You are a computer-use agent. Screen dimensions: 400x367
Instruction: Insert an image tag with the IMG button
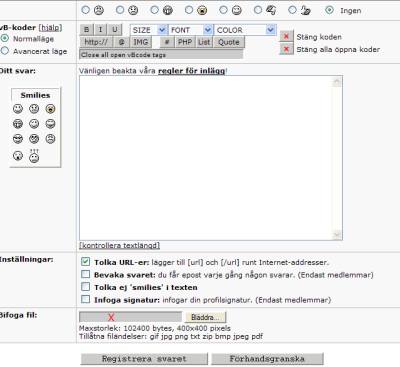pyautogui.click(x=140, y=42)
